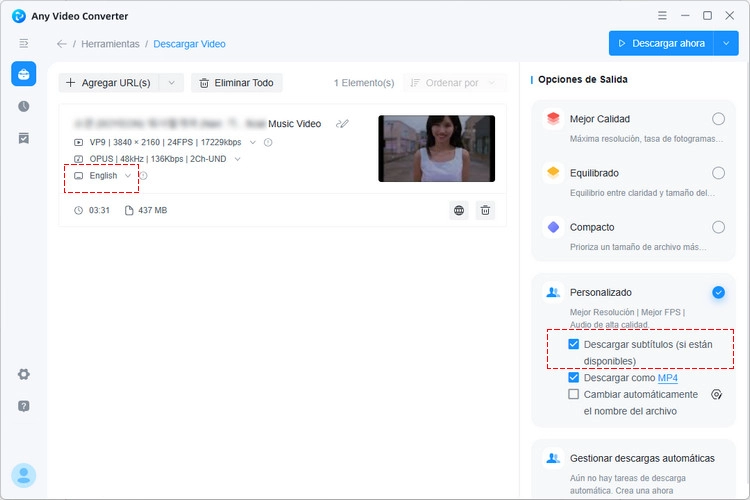750x500 pixels.
Task: Click the Any Video Converter logo
Action: 19,16
